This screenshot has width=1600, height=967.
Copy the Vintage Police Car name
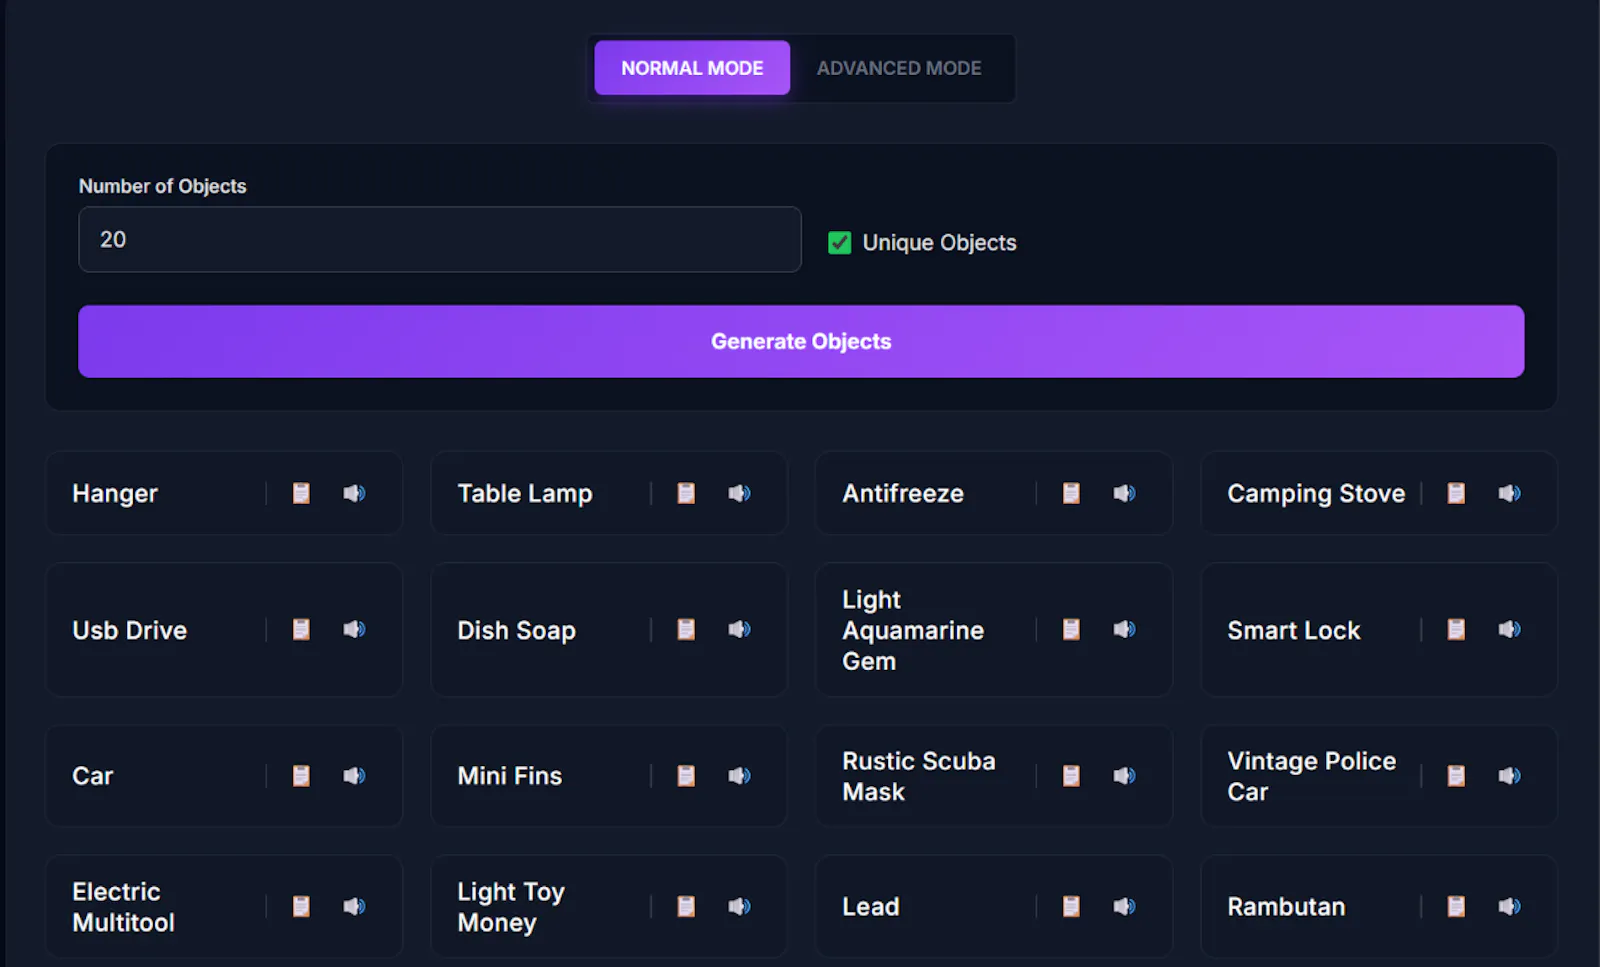coord(1456,776)
